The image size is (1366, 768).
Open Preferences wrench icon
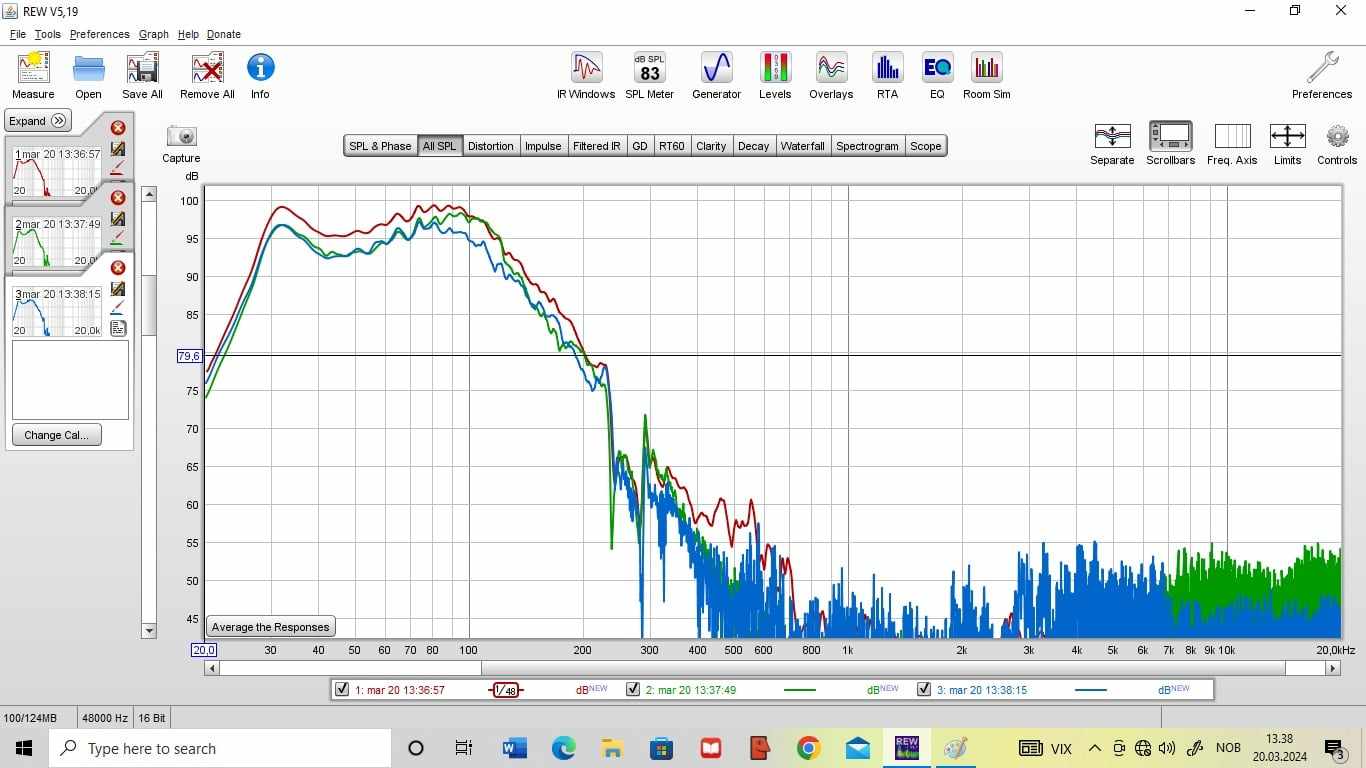pos(1322,75)
